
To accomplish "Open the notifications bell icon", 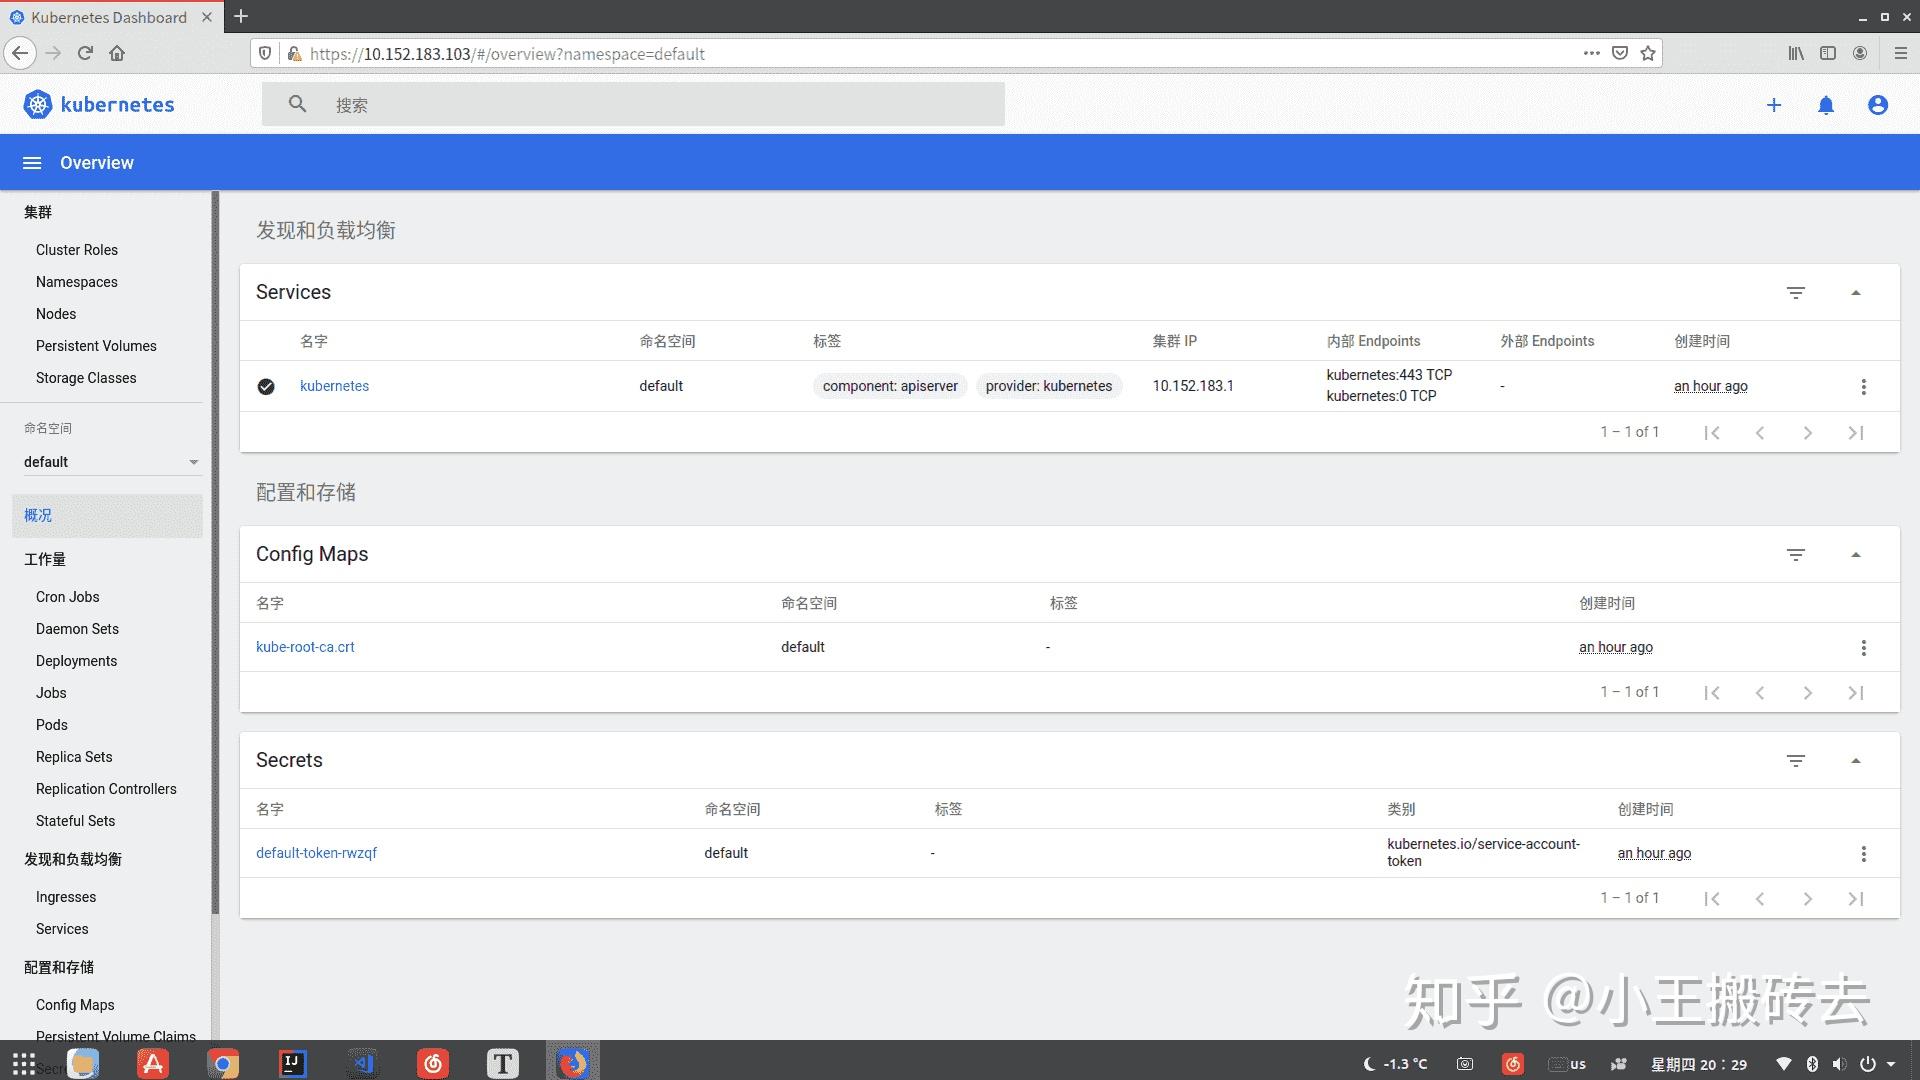I will pyautogui.click(x=1825, y=105).
